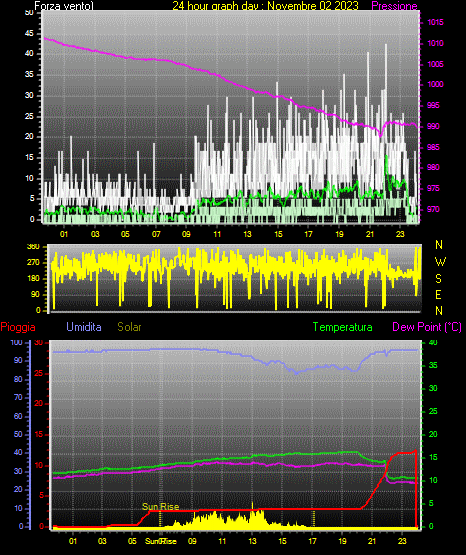Select the blue 'Umidita' legend label
Screen dimensions: 466x555
[x=84, y=327]
